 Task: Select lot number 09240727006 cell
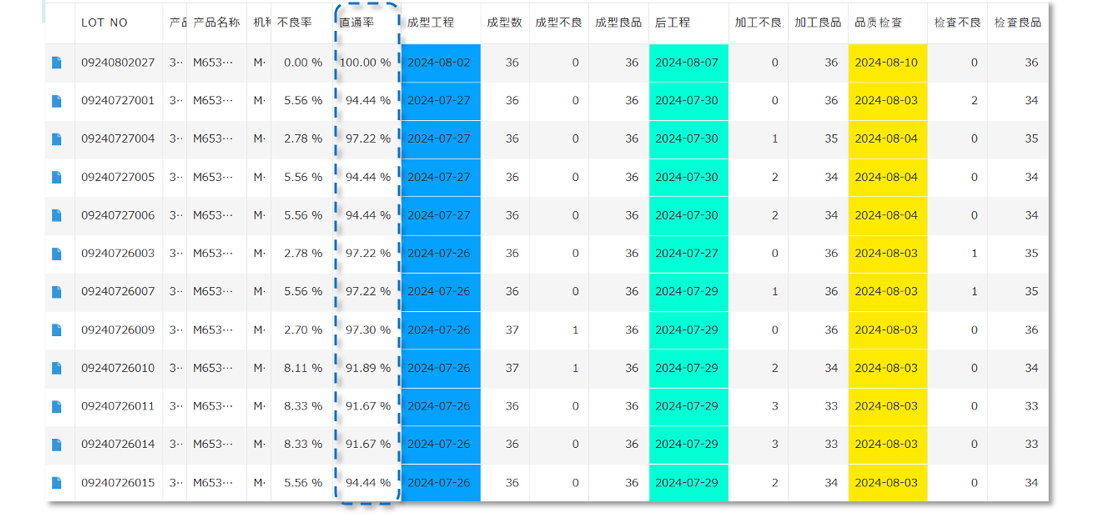[118, 215]
